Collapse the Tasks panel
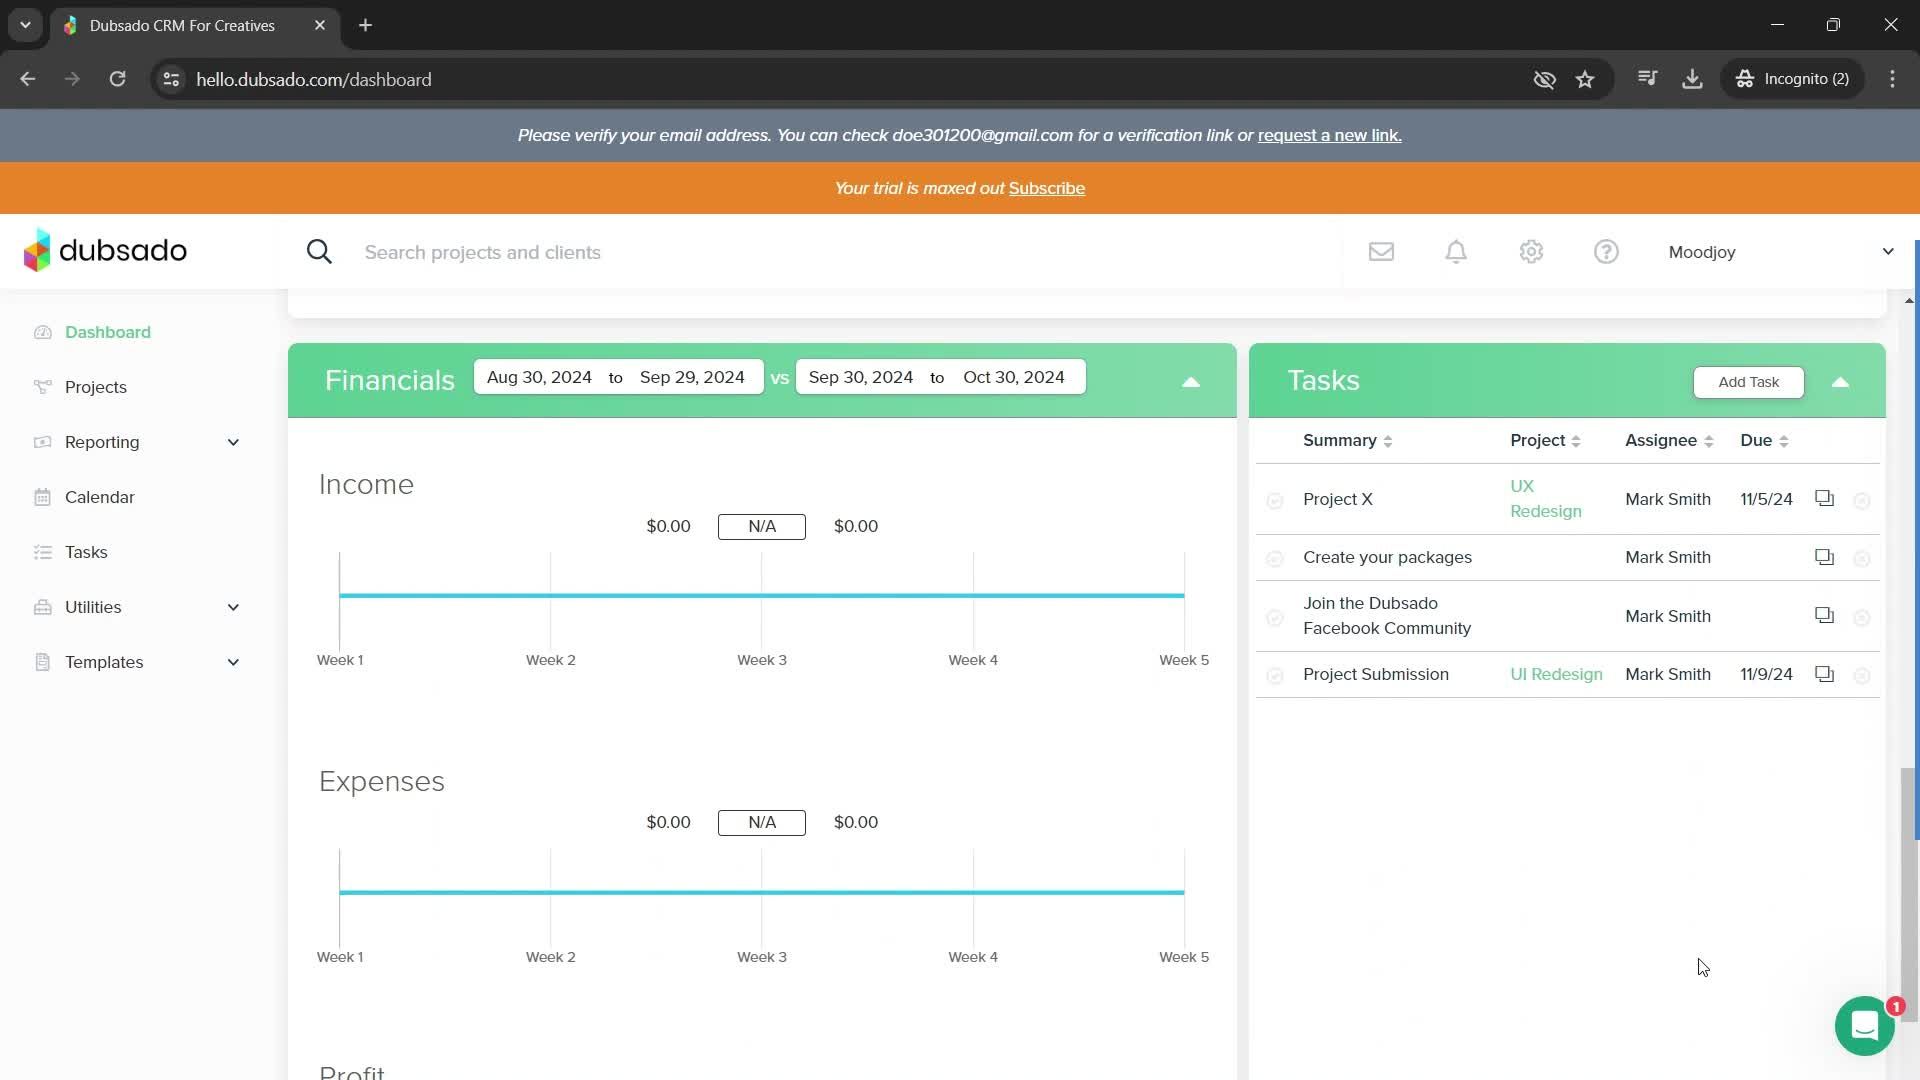This screenshot has width=1920, height=1080. (1840, 382)
